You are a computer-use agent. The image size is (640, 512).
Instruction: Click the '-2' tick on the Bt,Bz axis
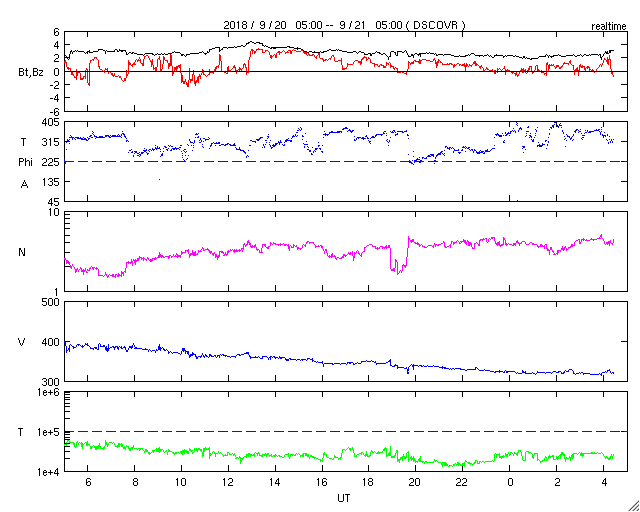tap(55, 85)
